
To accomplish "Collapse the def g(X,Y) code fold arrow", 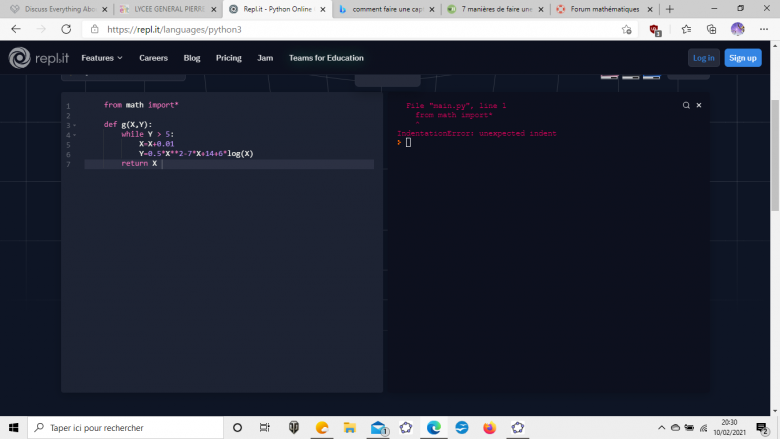I will [x=74, y=125].
